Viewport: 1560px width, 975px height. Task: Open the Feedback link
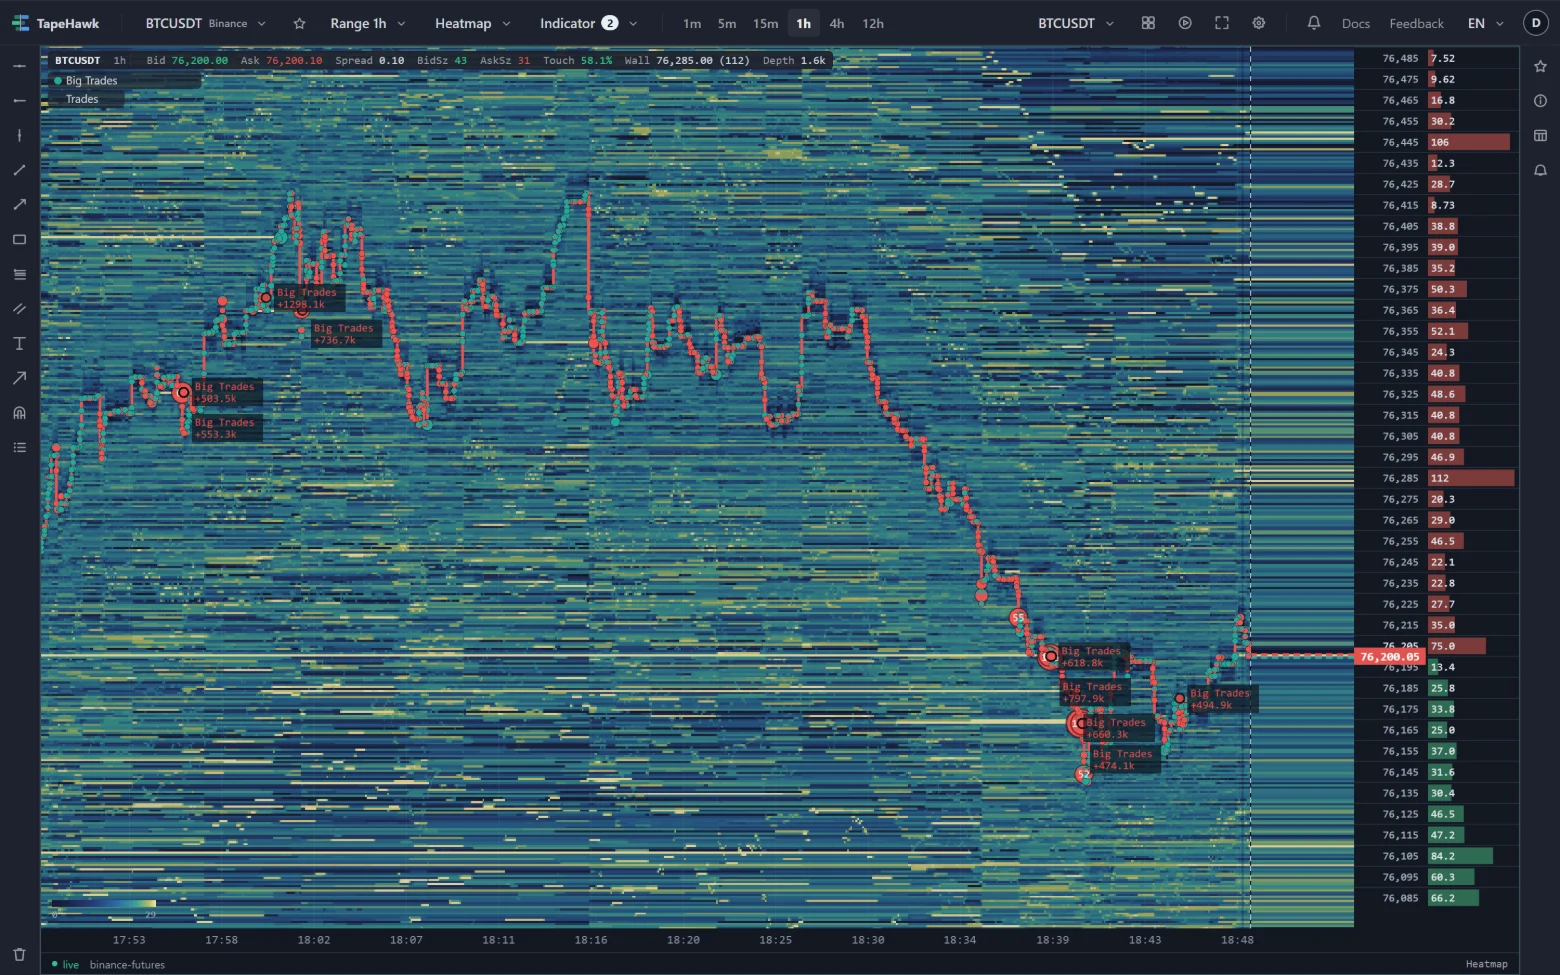[1417, 23]
